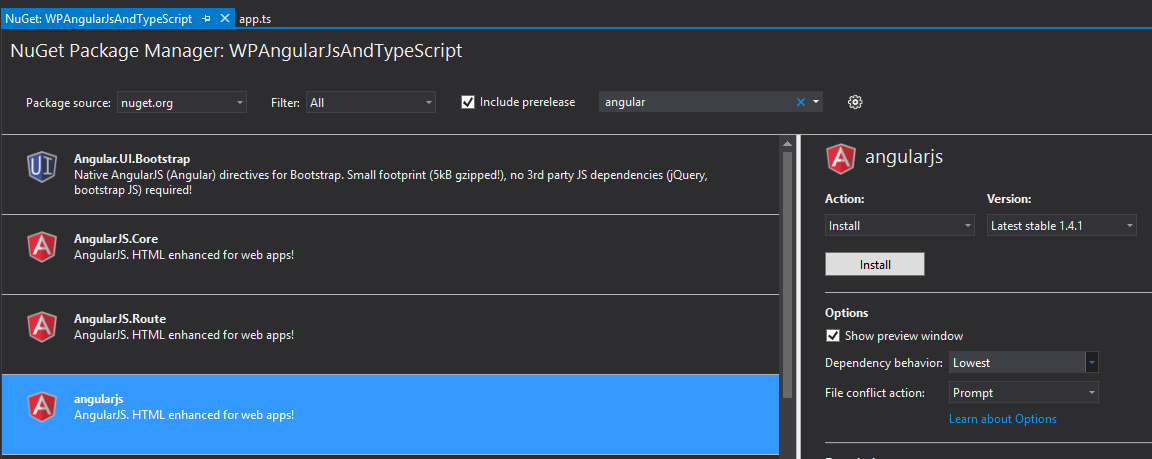Image resolution: width=1152 pixels, height=459 pixels.
Task: Click the Angular.UI.Bootstrap package icon
Action: pyautogui.click(x=41, y=166)
